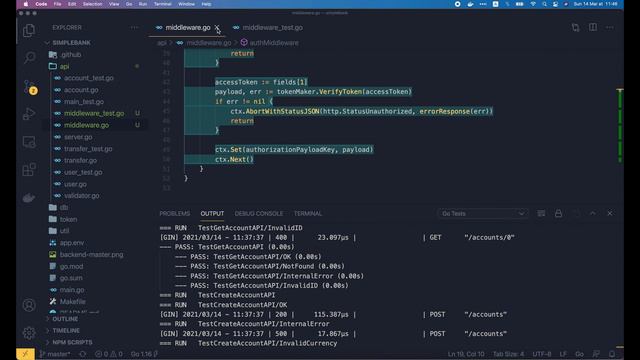Click the open changes icon in editor toolbar
This screenshot has width=640, height=360.
576,27
